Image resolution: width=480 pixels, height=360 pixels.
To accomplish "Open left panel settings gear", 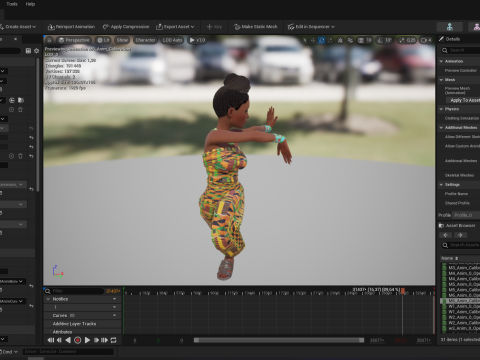I will coord(36,51).
